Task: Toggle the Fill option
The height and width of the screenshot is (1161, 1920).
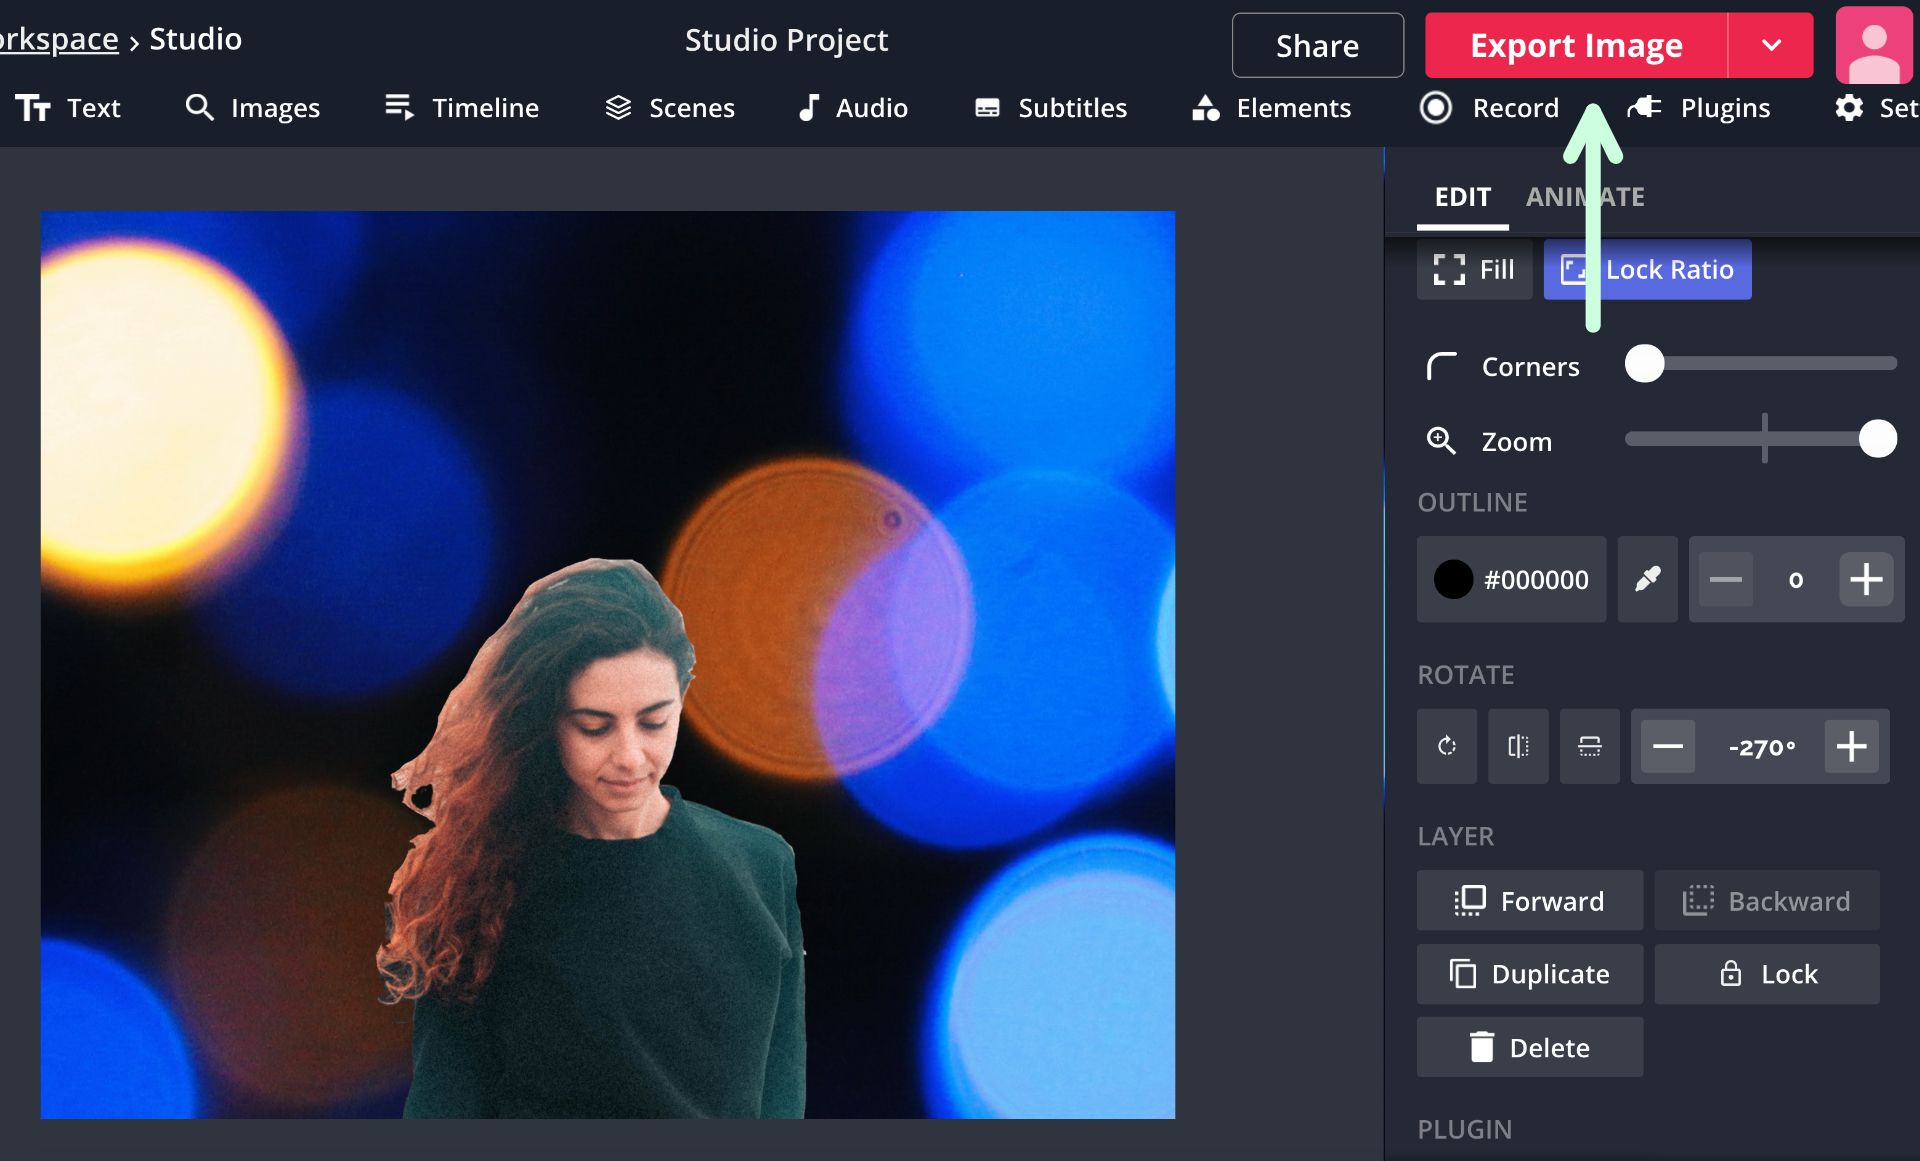Action: [x=1474, y=270]
